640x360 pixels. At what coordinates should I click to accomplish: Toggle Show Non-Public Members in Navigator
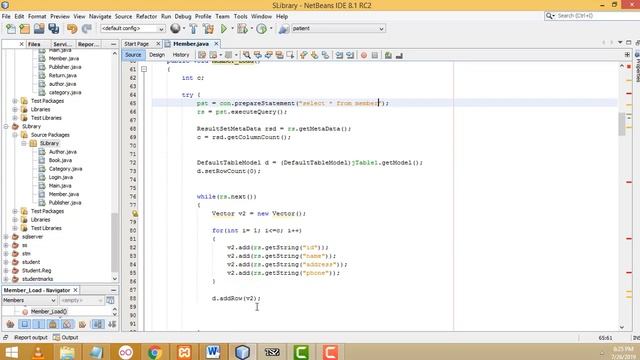[x=53, y=324]
